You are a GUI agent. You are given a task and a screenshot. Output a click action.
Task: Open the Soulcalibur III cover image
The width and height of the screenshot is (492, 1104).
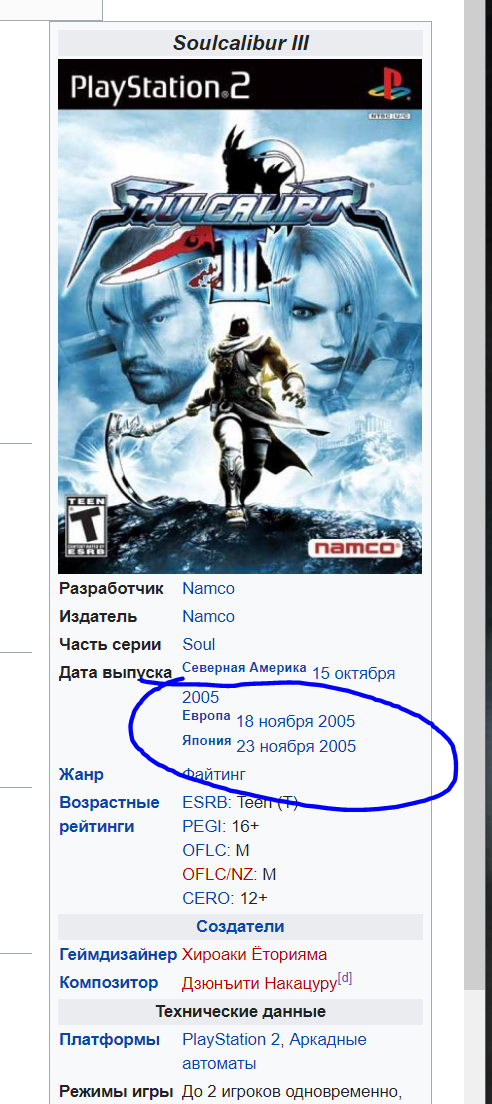coord(240,317)
